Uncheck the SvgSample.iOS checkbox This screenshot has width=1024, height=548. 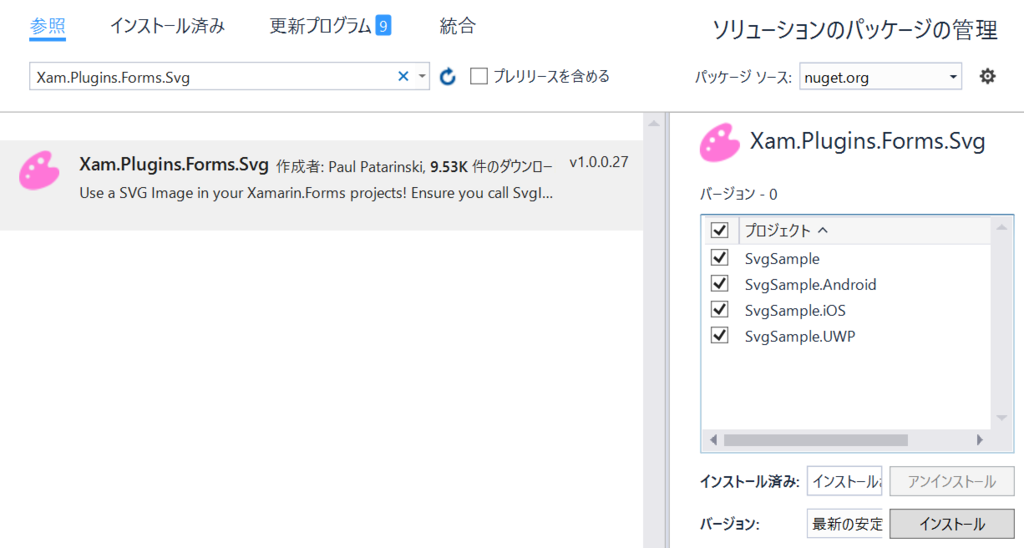click(x=719, y=310)
